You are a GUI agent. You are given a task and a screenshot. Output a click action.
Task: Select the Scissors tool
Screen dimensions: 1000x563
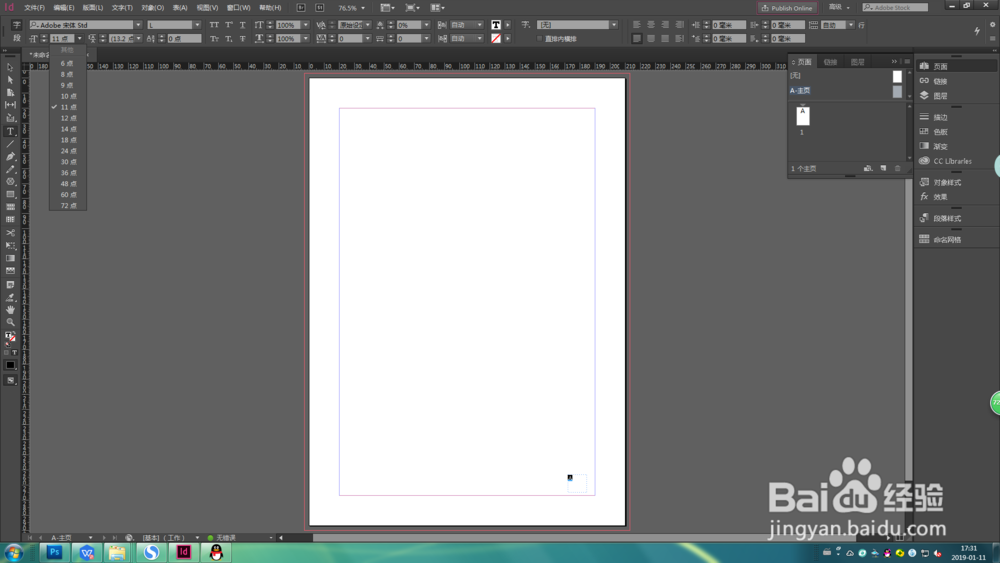[x=10, y=233]
